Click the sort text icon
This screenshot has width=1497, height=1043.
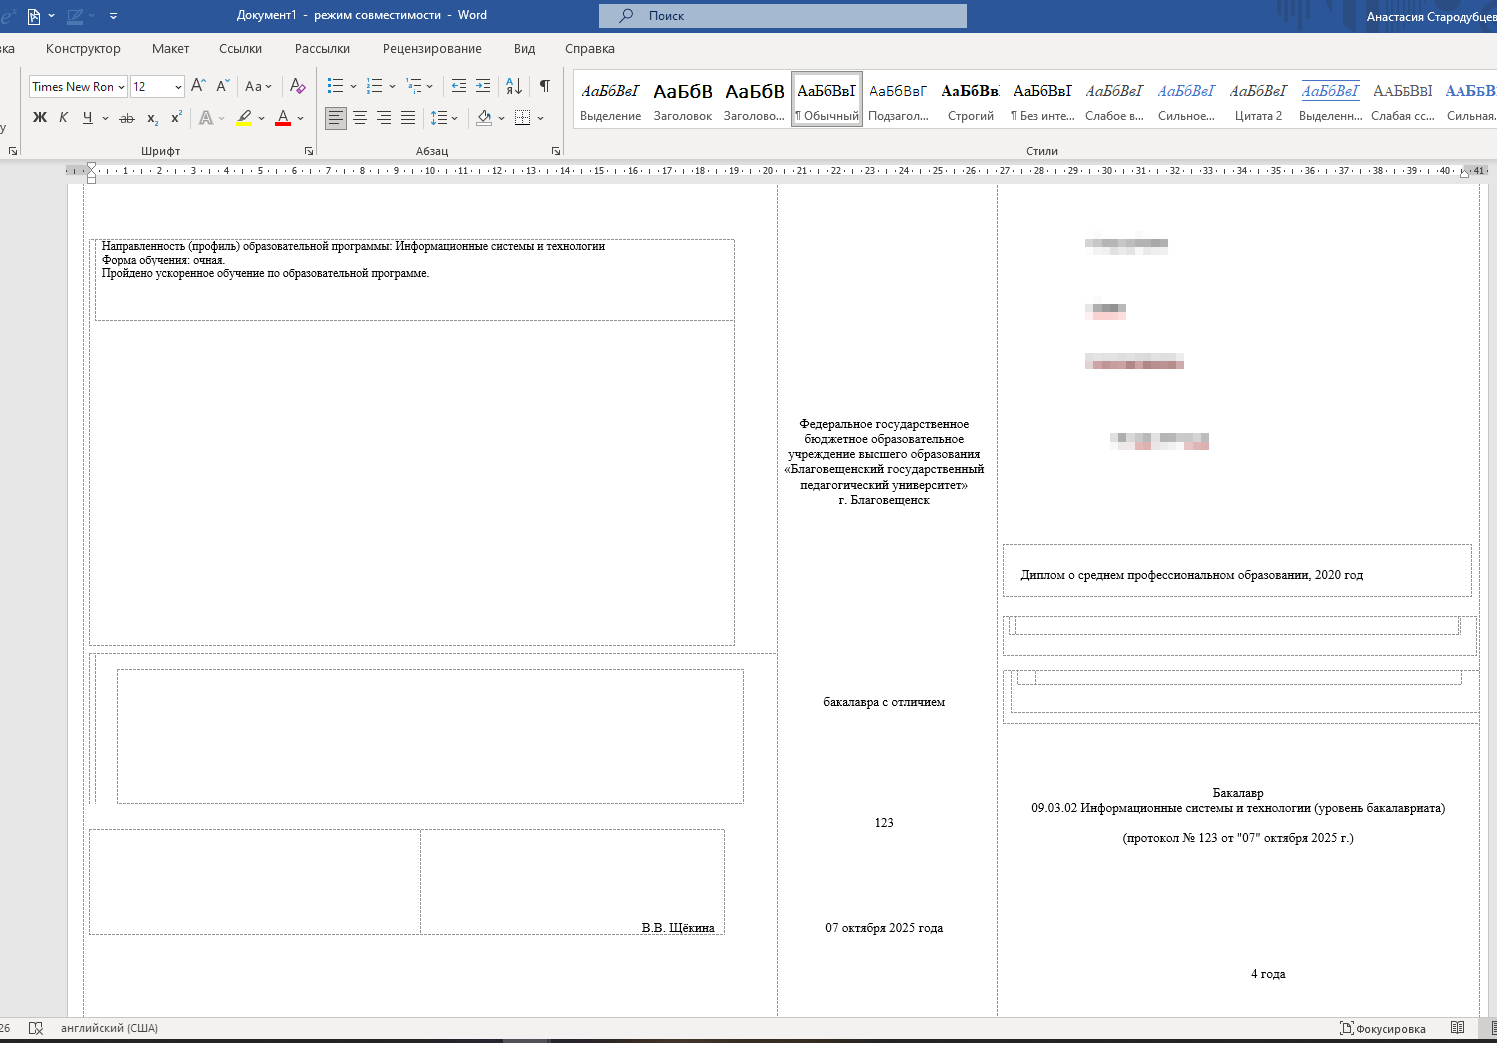(513, 86)
